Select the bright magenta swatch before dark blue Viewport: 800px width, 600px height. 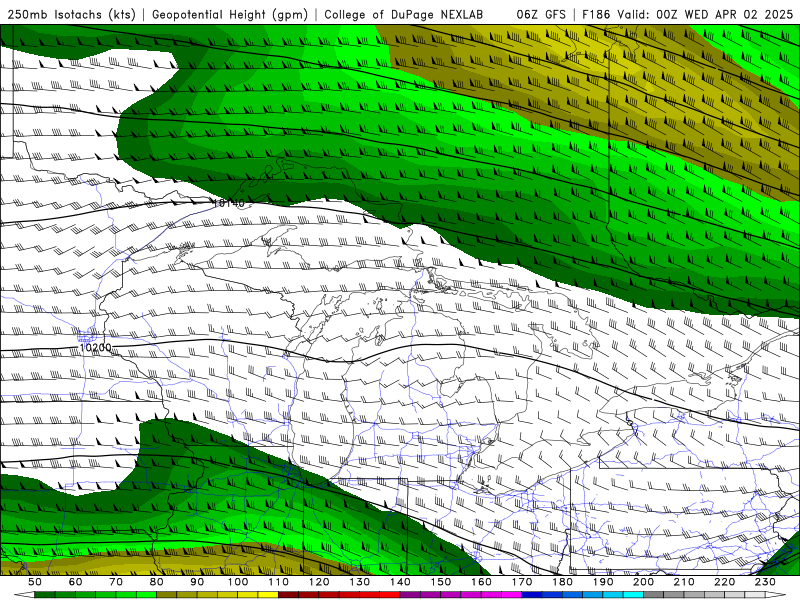(x=511, y=594)
